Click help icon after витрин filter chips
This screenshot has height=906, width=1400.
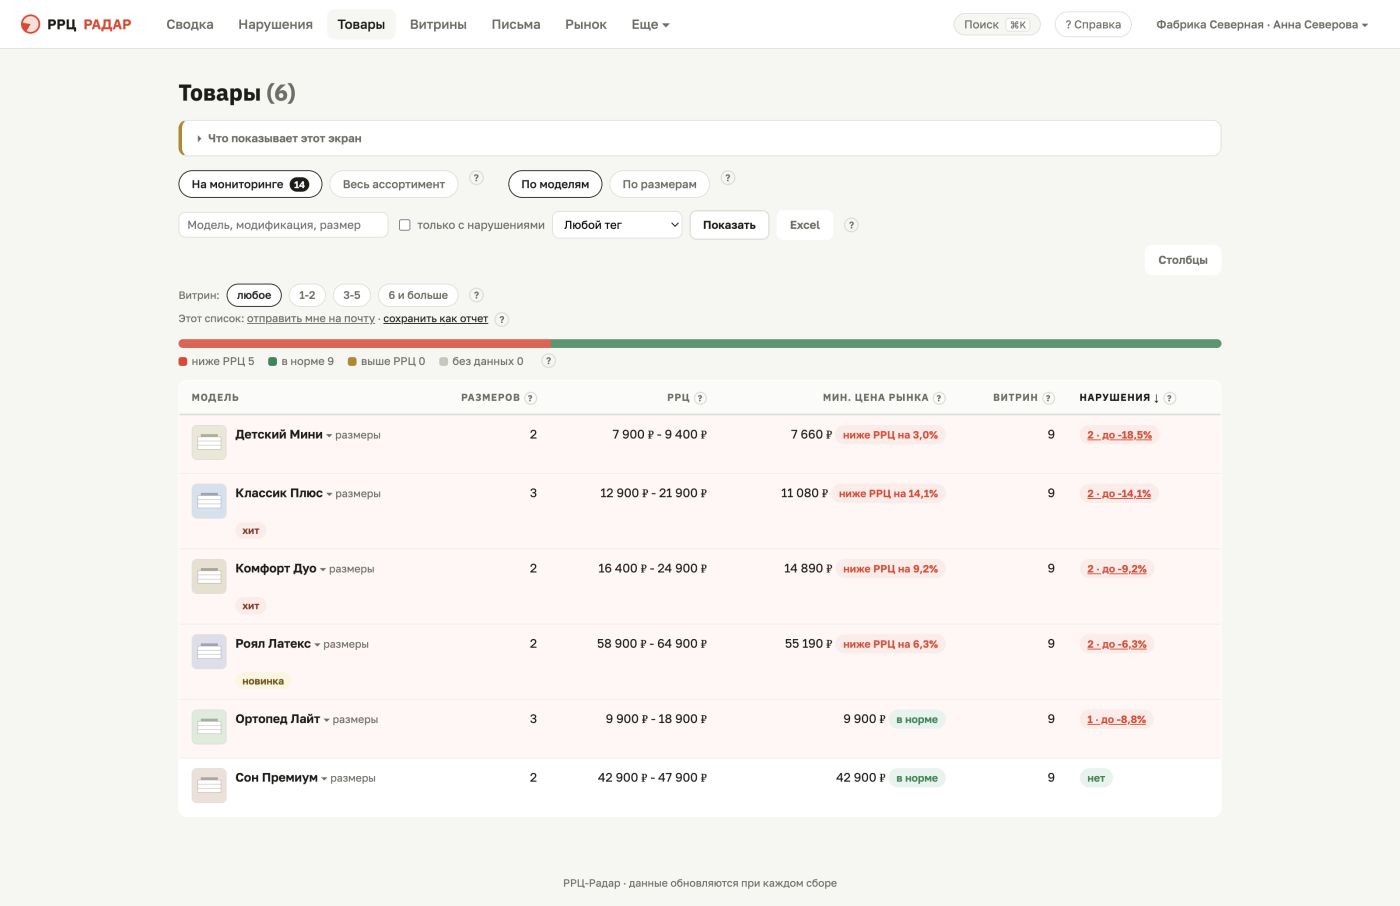pyautogui.click(x=476, y=295)
